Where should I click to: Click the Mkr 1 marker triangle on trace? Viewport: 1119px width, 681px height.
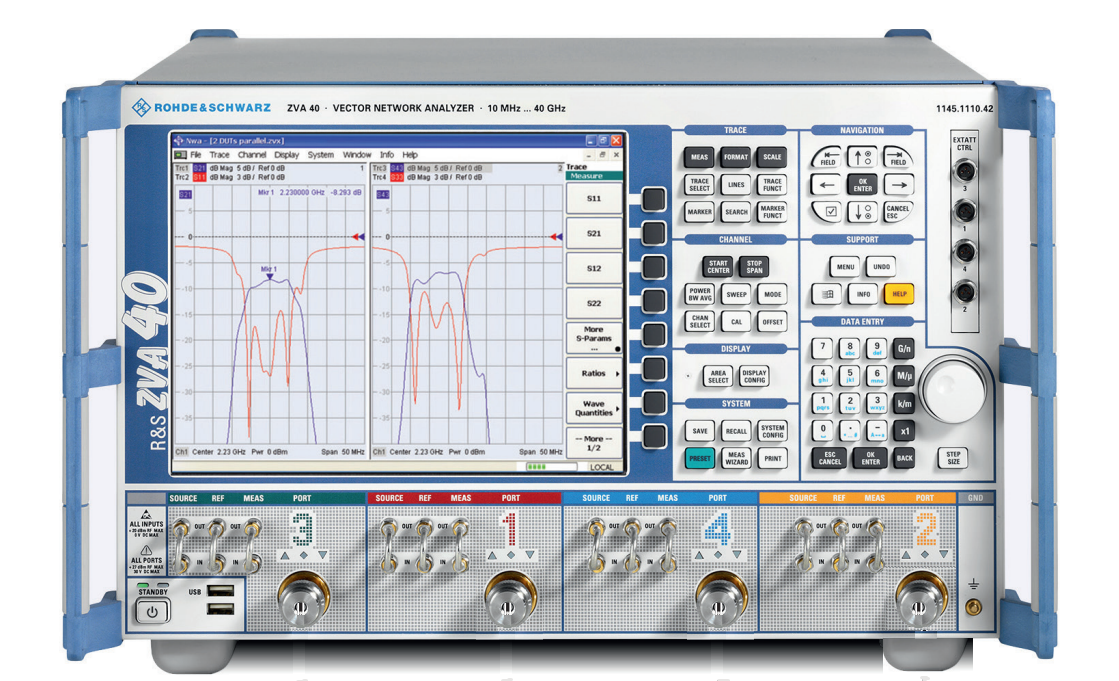(269, 276)
